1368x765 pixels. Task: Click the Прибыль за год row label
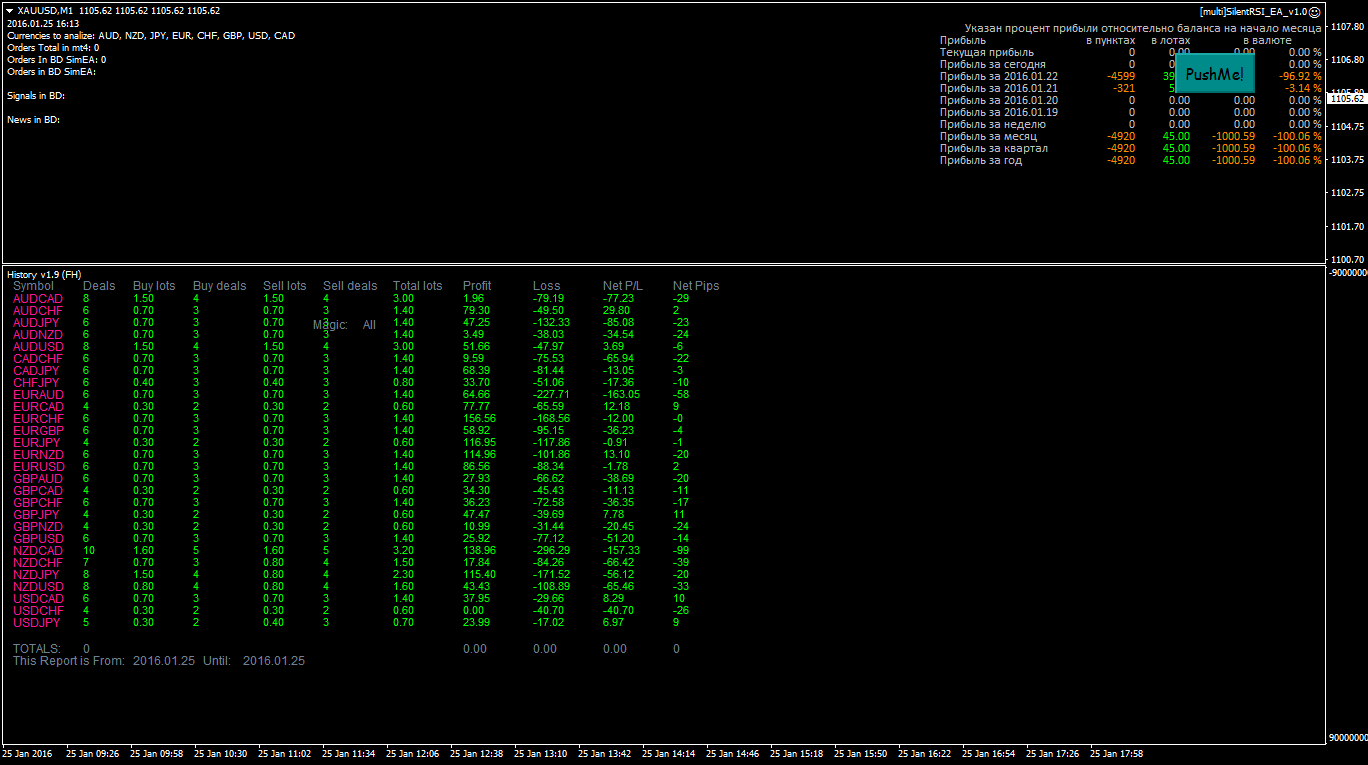981,160
